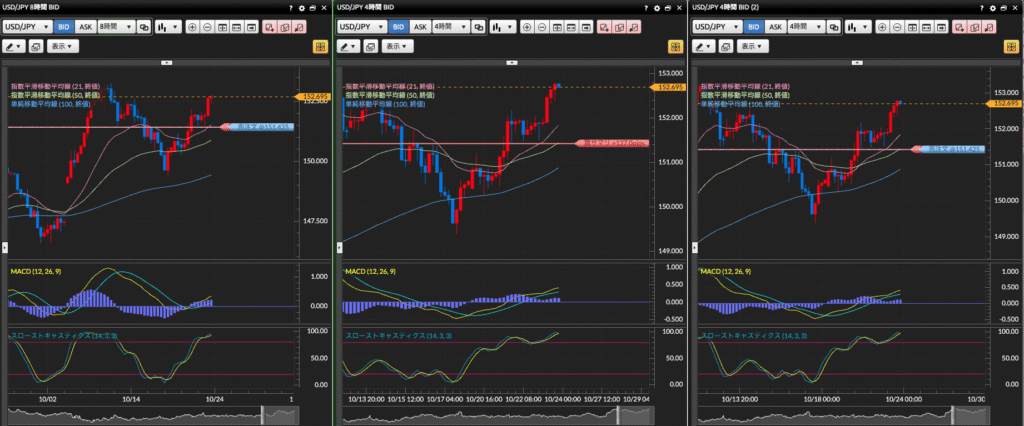
Task: Select BID on the middle 4時間 chart
Action: point(397,27)
